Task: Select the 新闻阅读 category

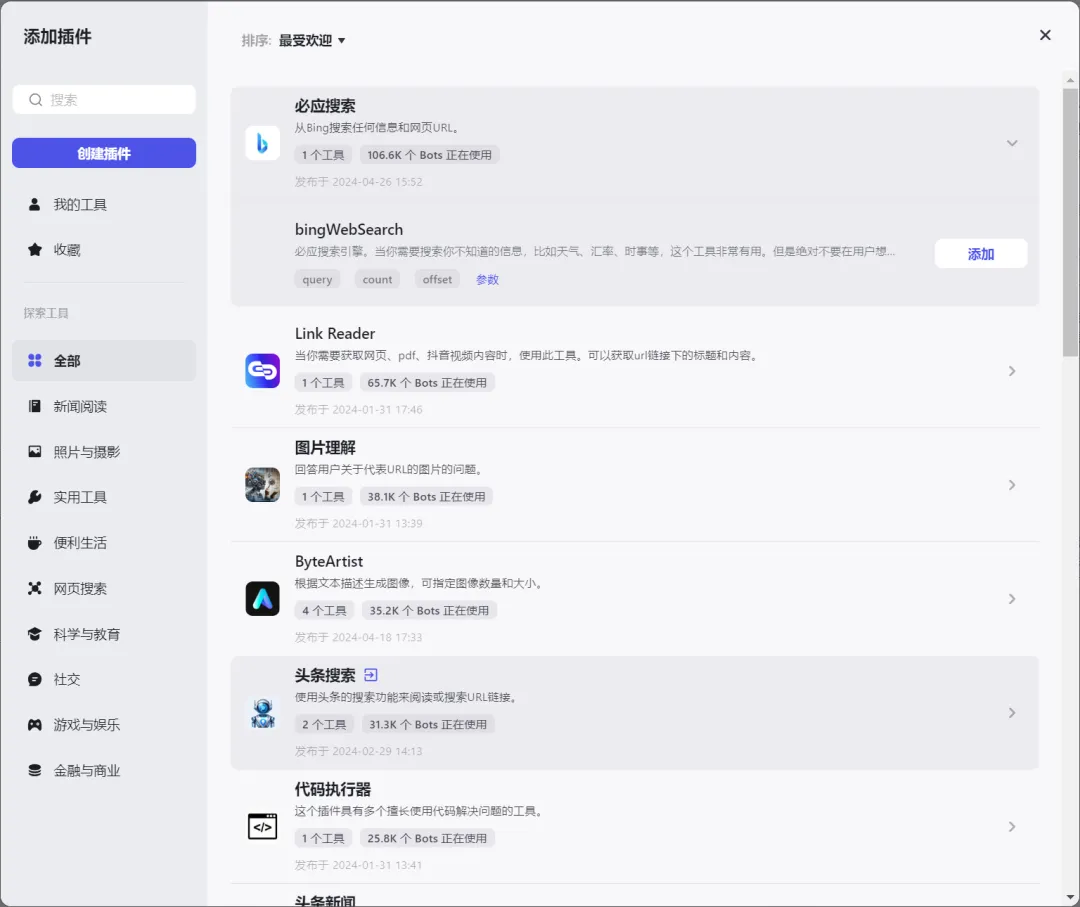Action: click(x=80, y=407)
